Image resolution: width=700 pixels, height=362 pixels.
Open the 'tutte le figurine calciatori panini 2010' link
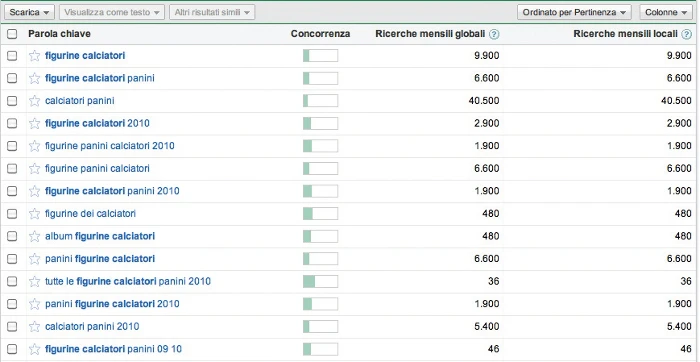tap(128, 282)
